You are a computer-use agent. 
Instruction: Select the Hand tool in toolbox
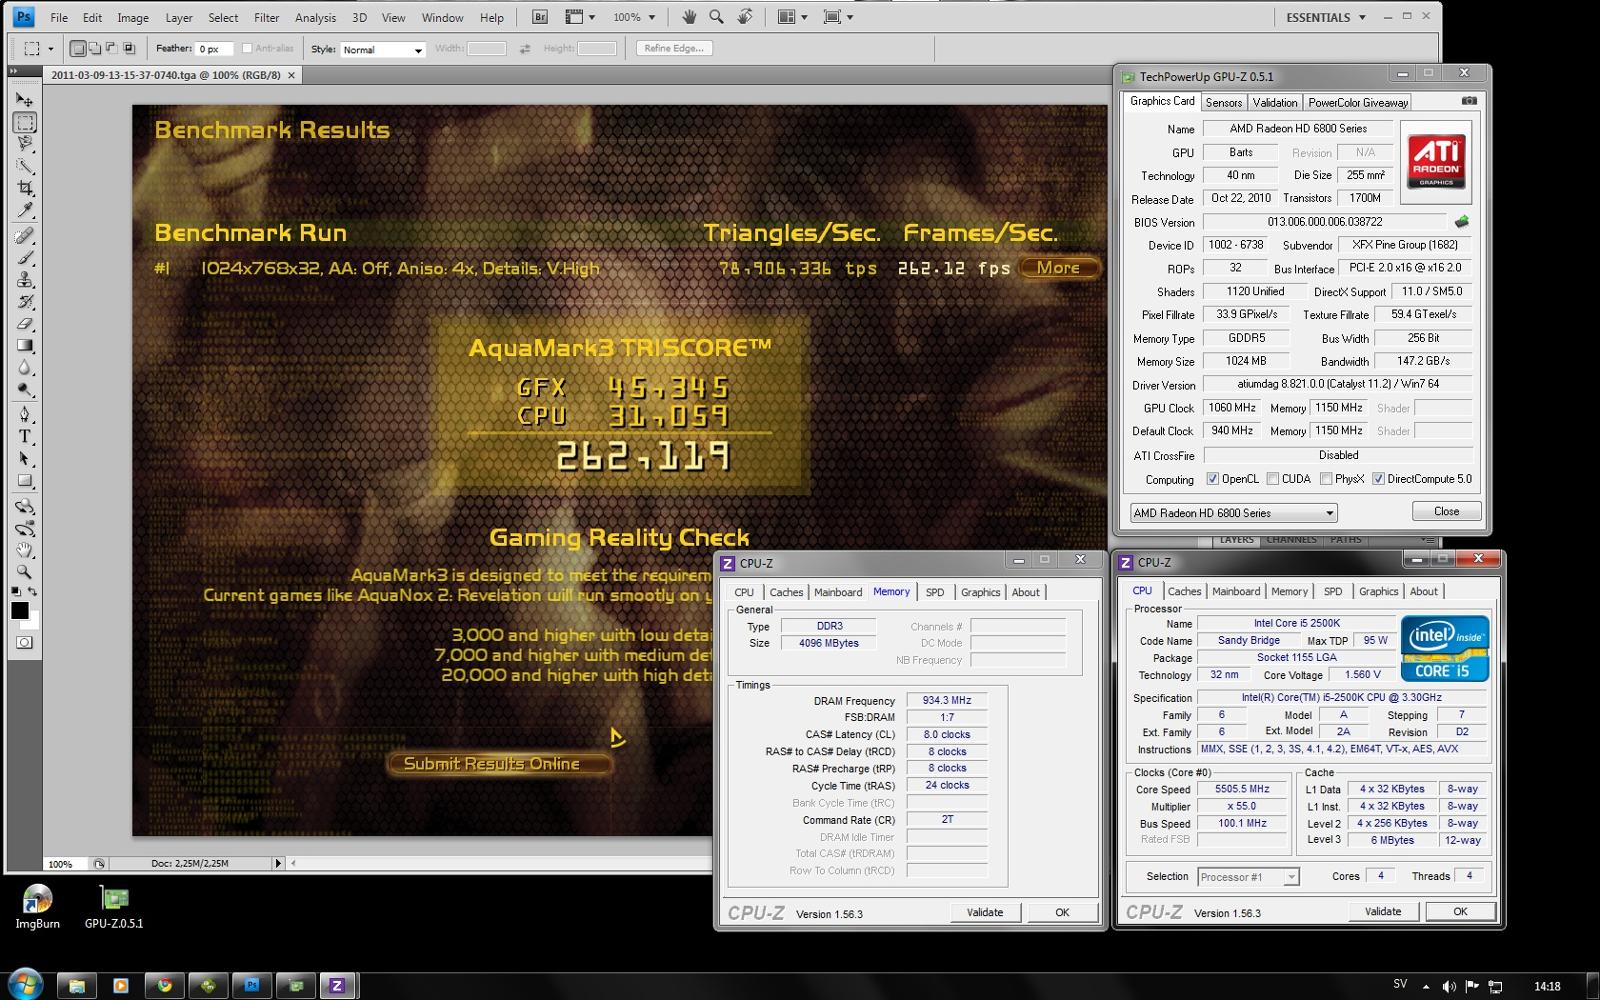(25, 551)
